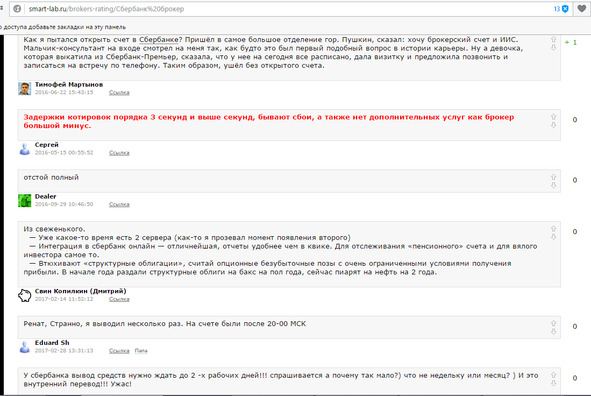Click the site info globe icon in address bar
This screenshot has height=396, width=591.
click(17, 9)
